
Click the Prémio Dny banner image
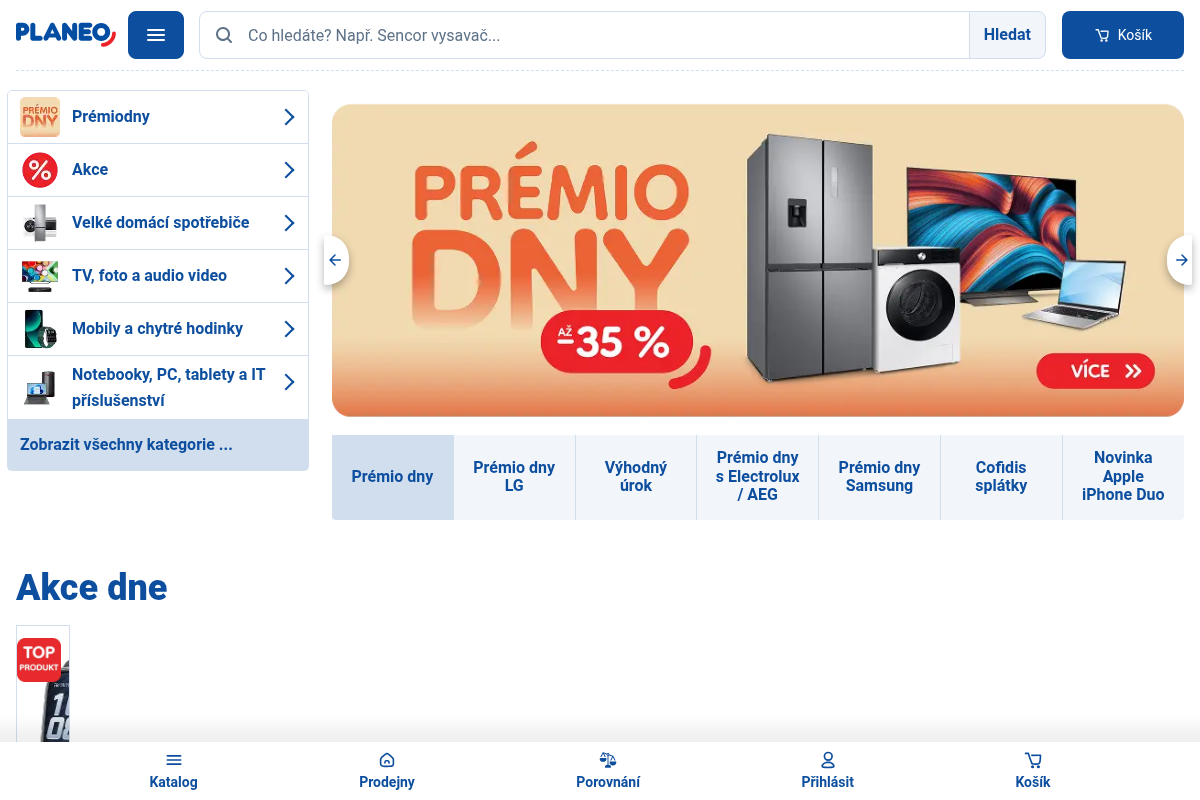click(758, 260)
